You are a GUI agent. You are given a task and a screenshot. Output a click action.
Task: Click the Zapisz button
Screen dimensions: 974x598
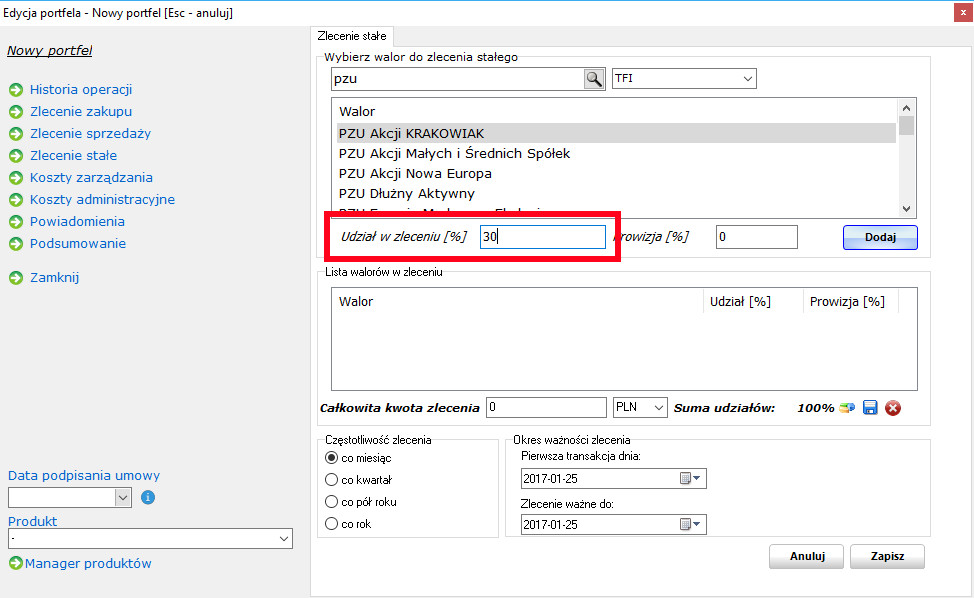click(887, 557)
